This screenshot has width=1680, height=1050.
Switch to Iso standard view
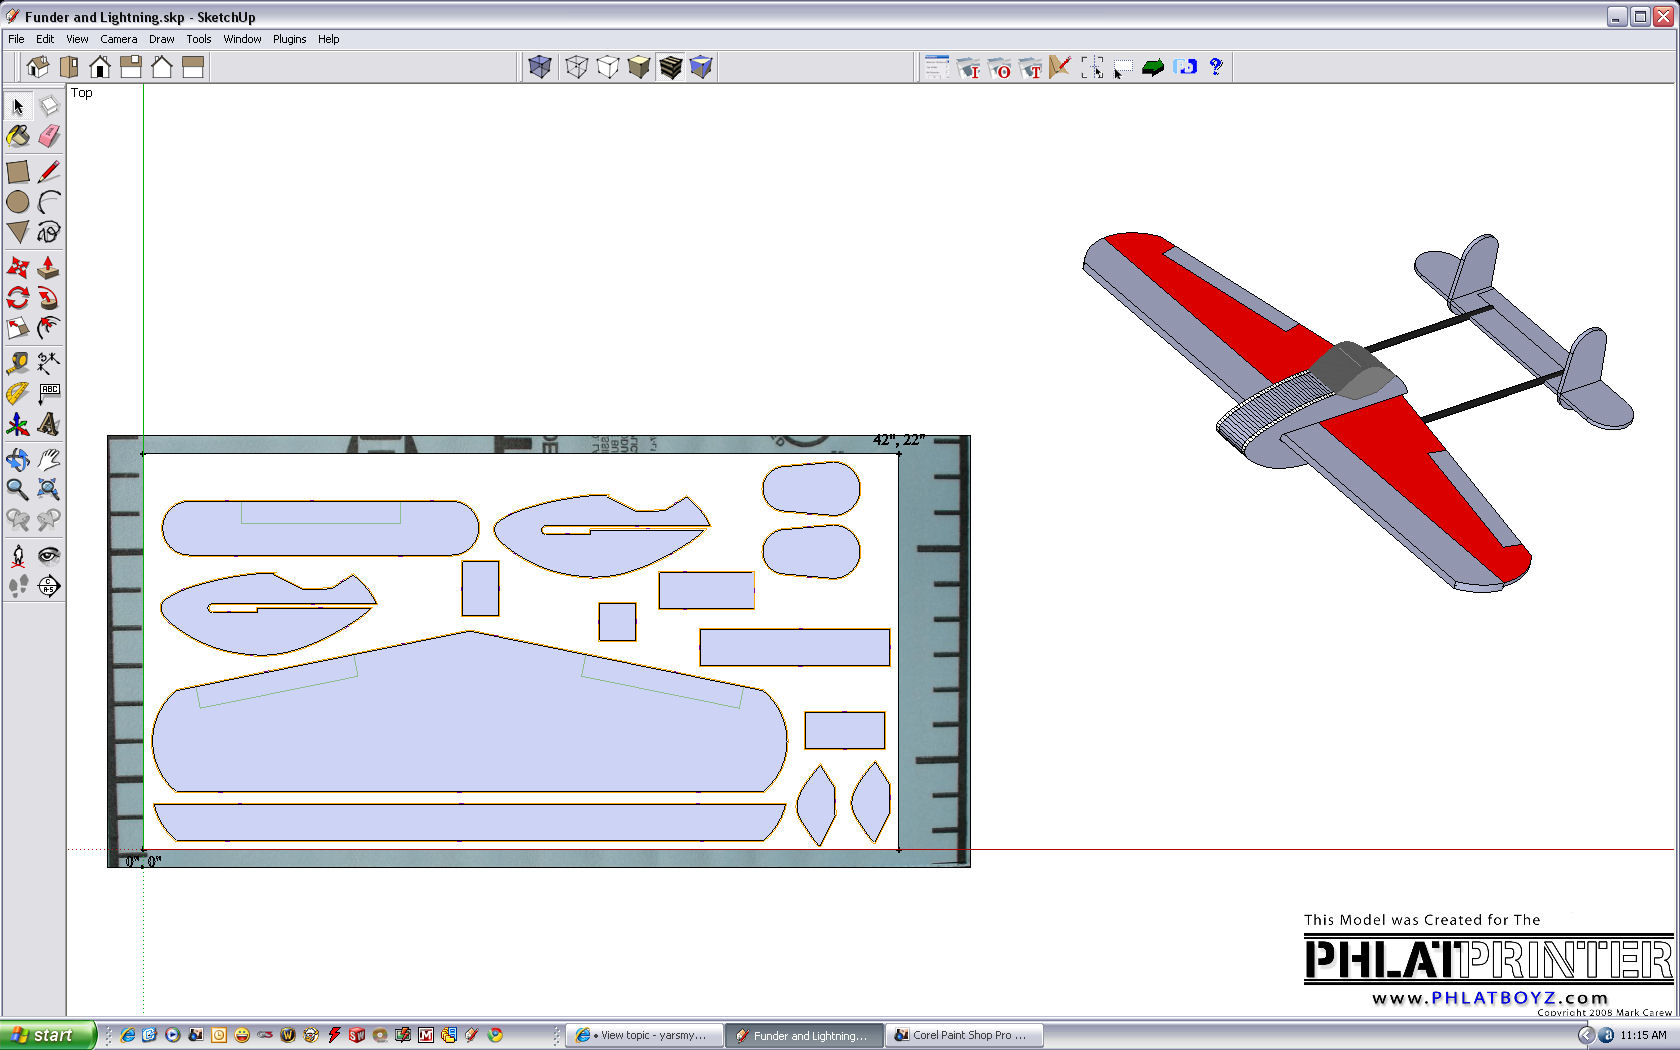point(38,67)
